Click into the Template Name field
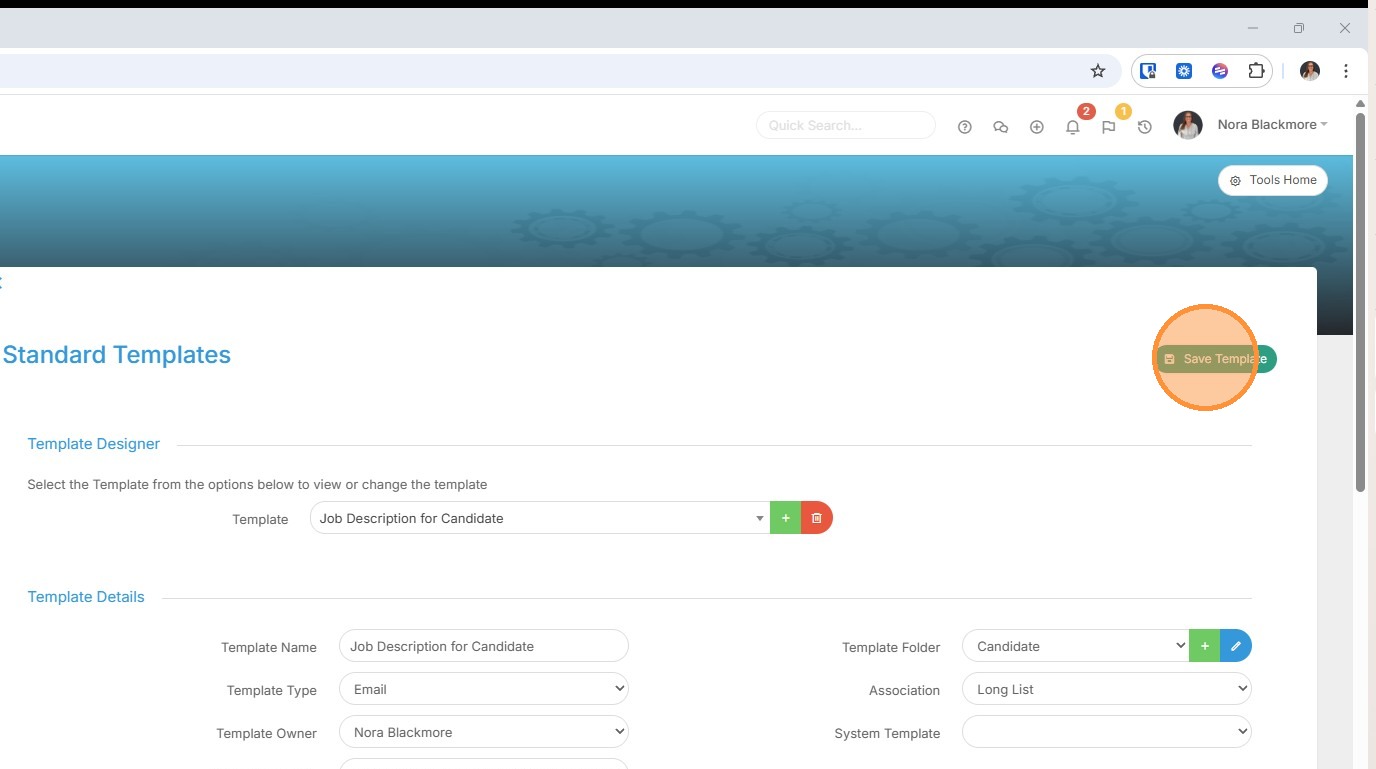This screenshot has width=1376, height=769. point(484,646)
